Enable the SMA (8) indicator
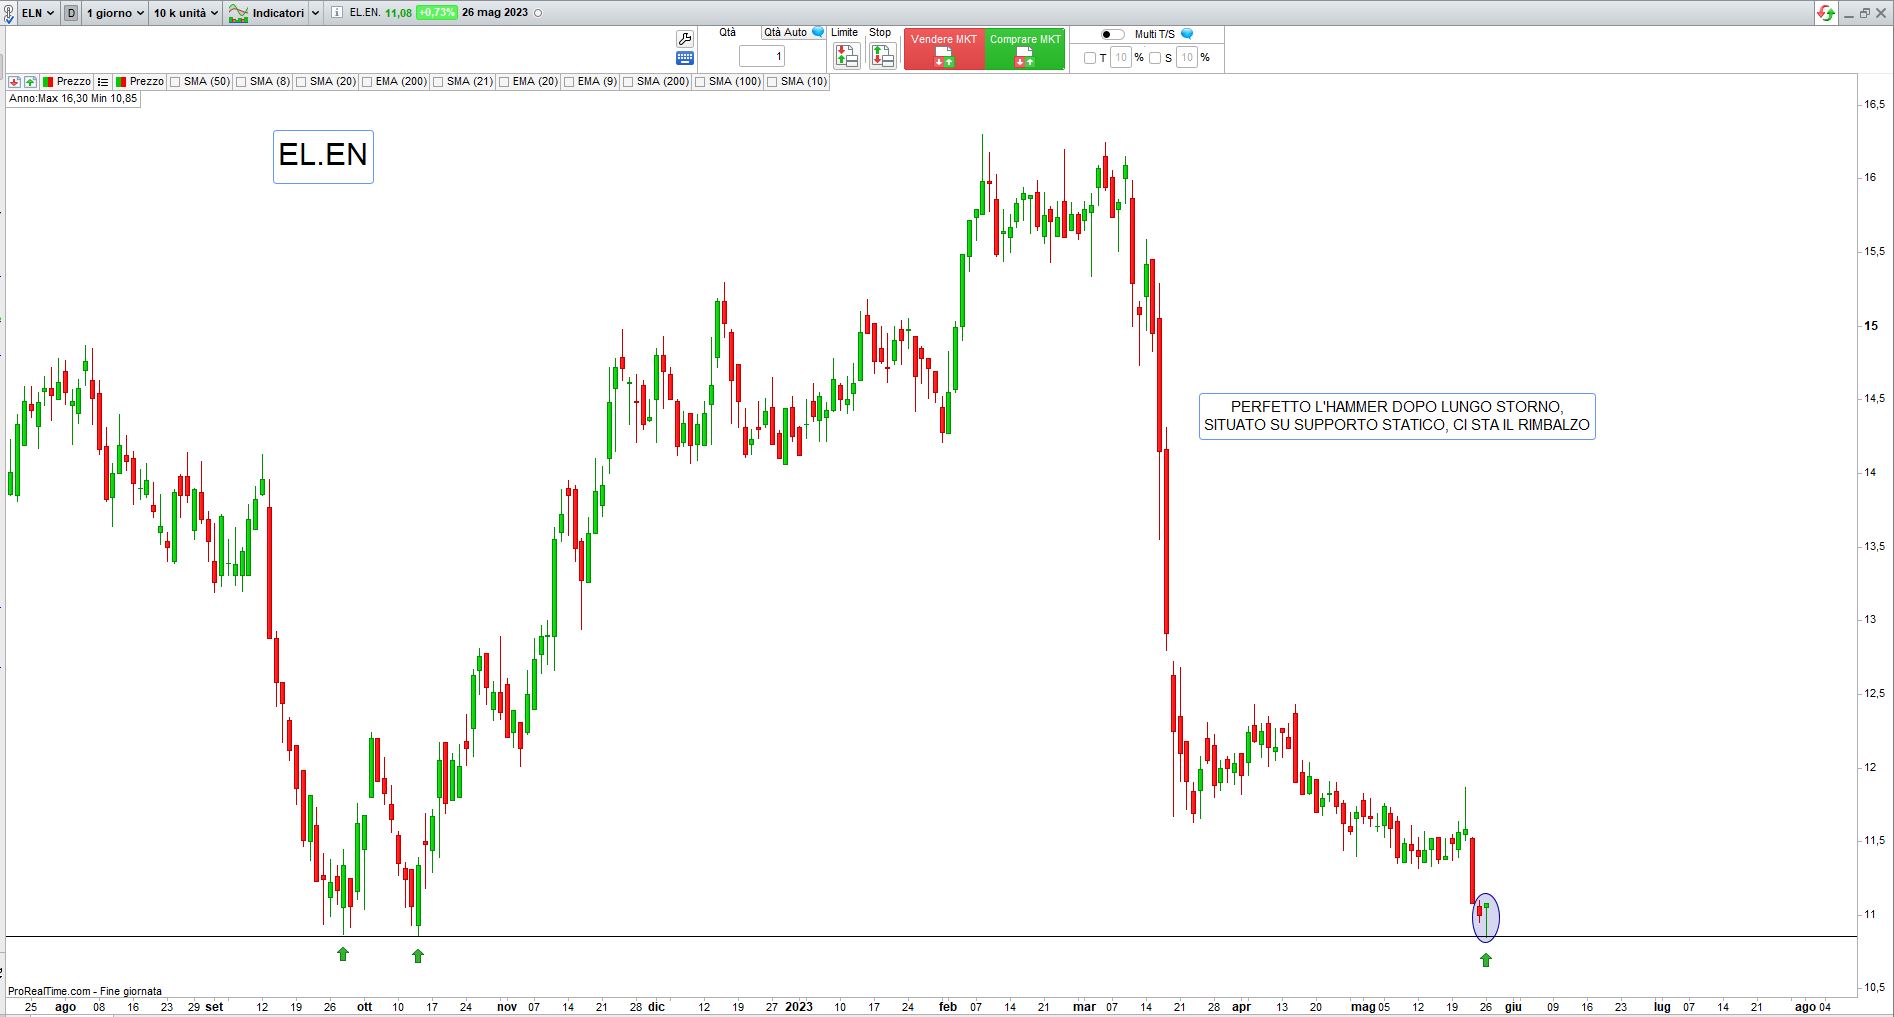 pos(241,82)
